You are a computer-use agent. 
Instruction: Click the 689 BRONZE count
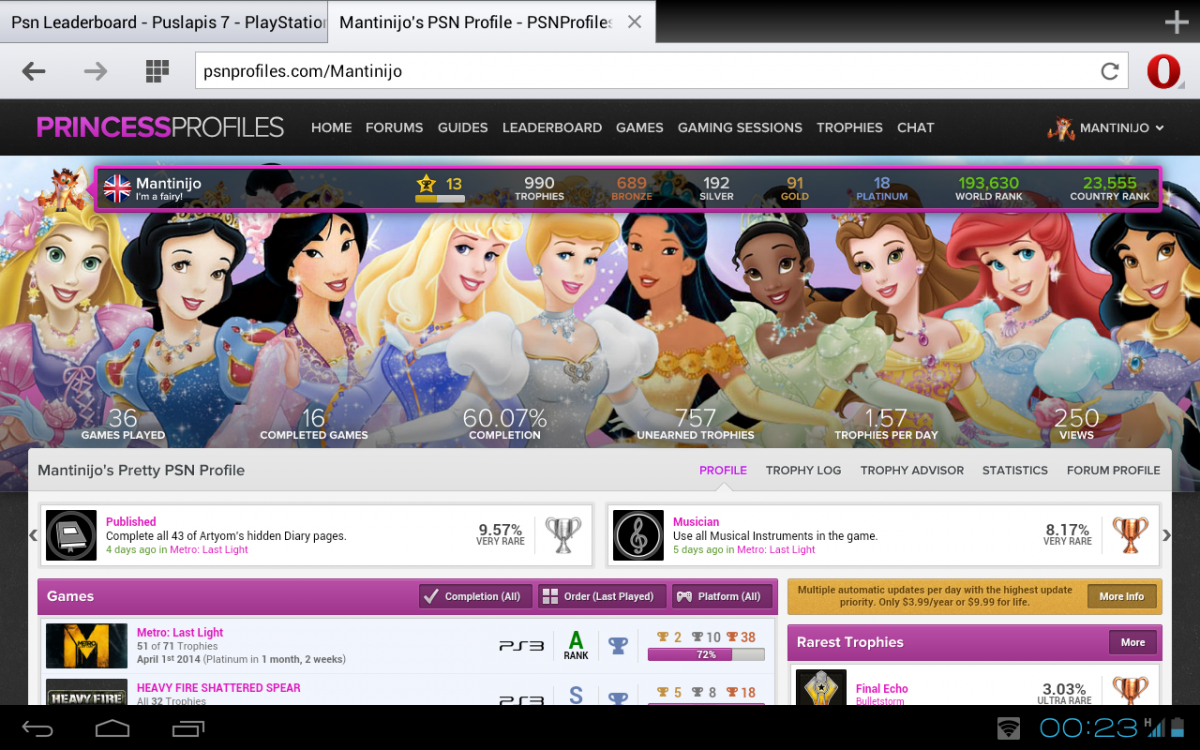click(x=632, y=188)
